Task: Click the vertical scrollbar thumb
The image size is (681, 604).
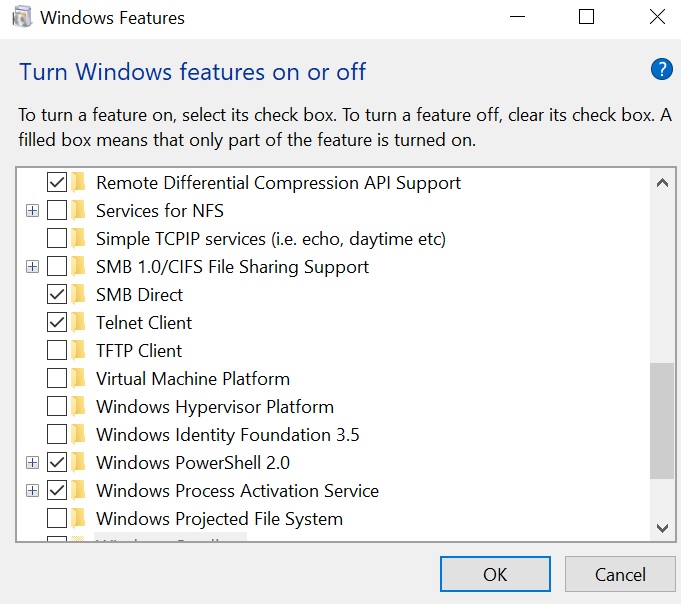Action: point(661,420)
